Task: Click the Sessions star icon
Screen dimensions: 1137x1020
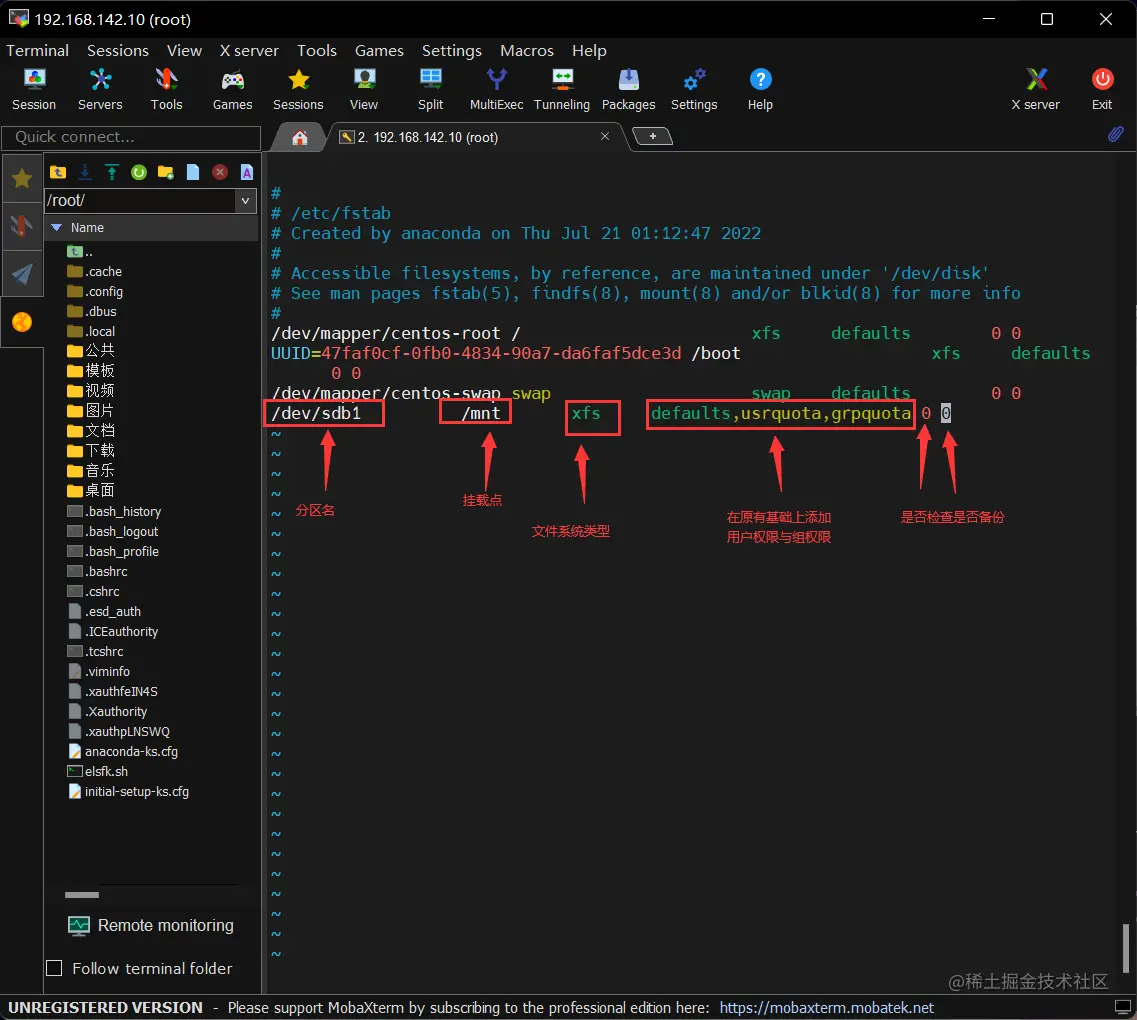Action: click(298, 89)
